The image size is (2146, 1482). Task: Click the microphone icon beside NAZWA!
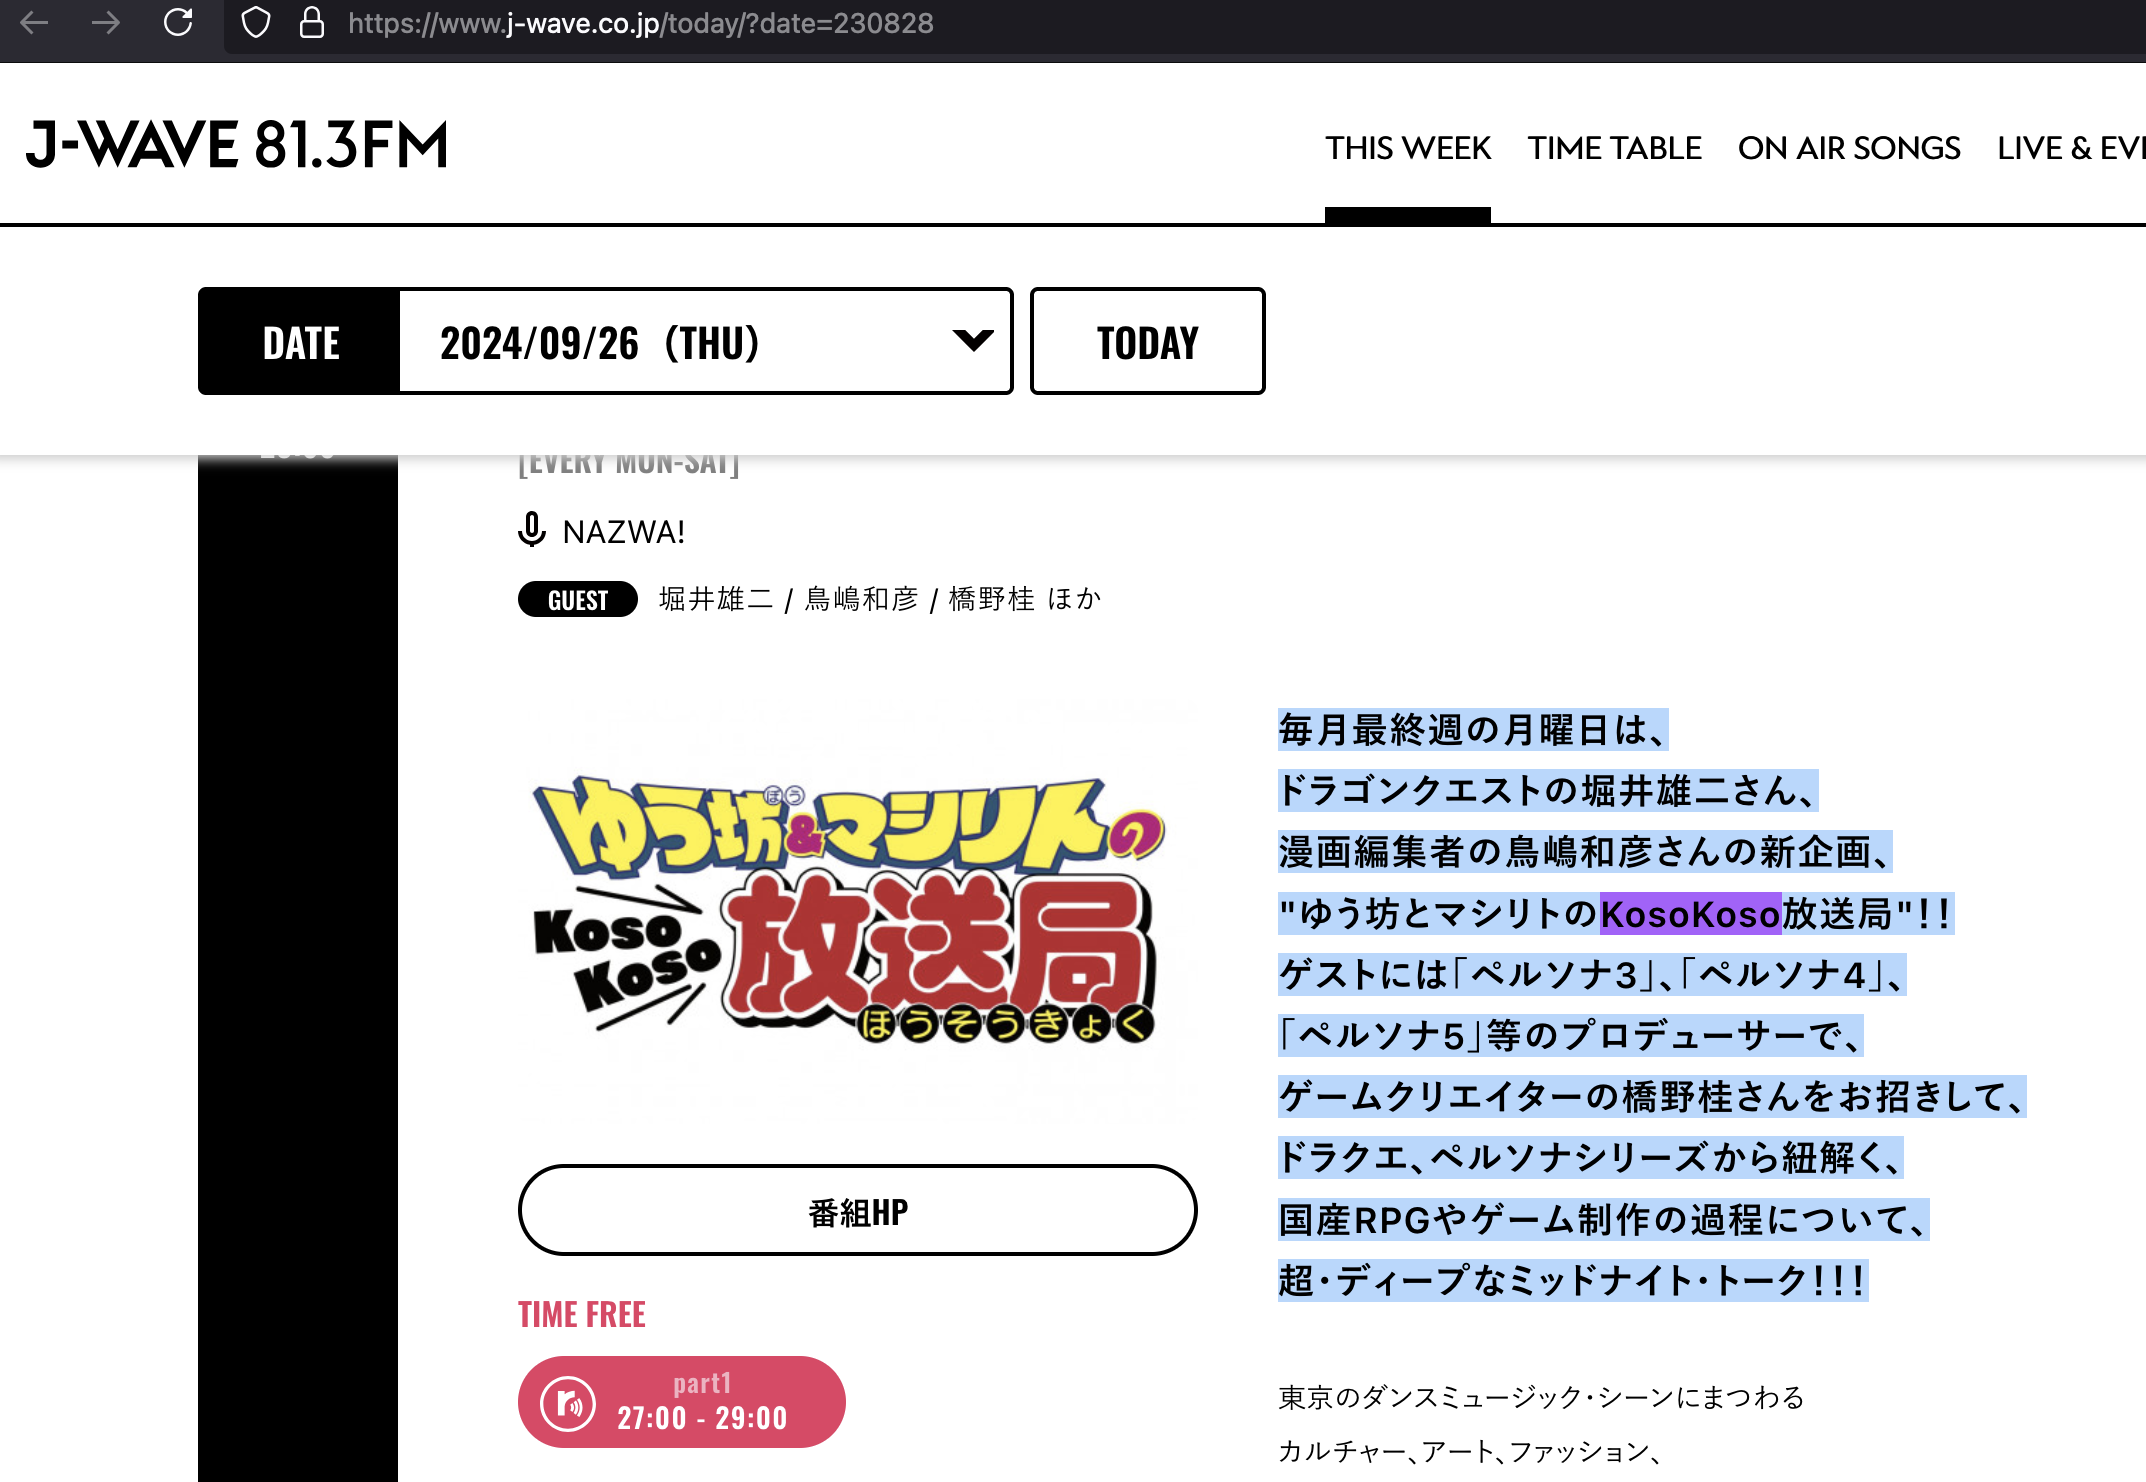531,530
